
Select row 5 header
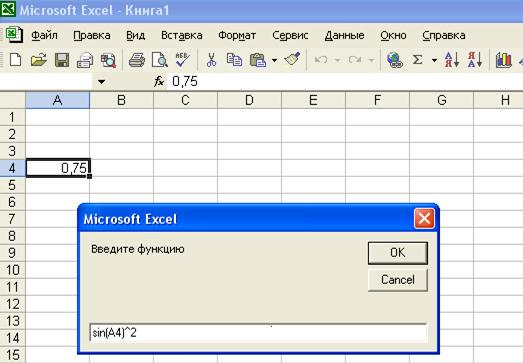tap(12, 185)
